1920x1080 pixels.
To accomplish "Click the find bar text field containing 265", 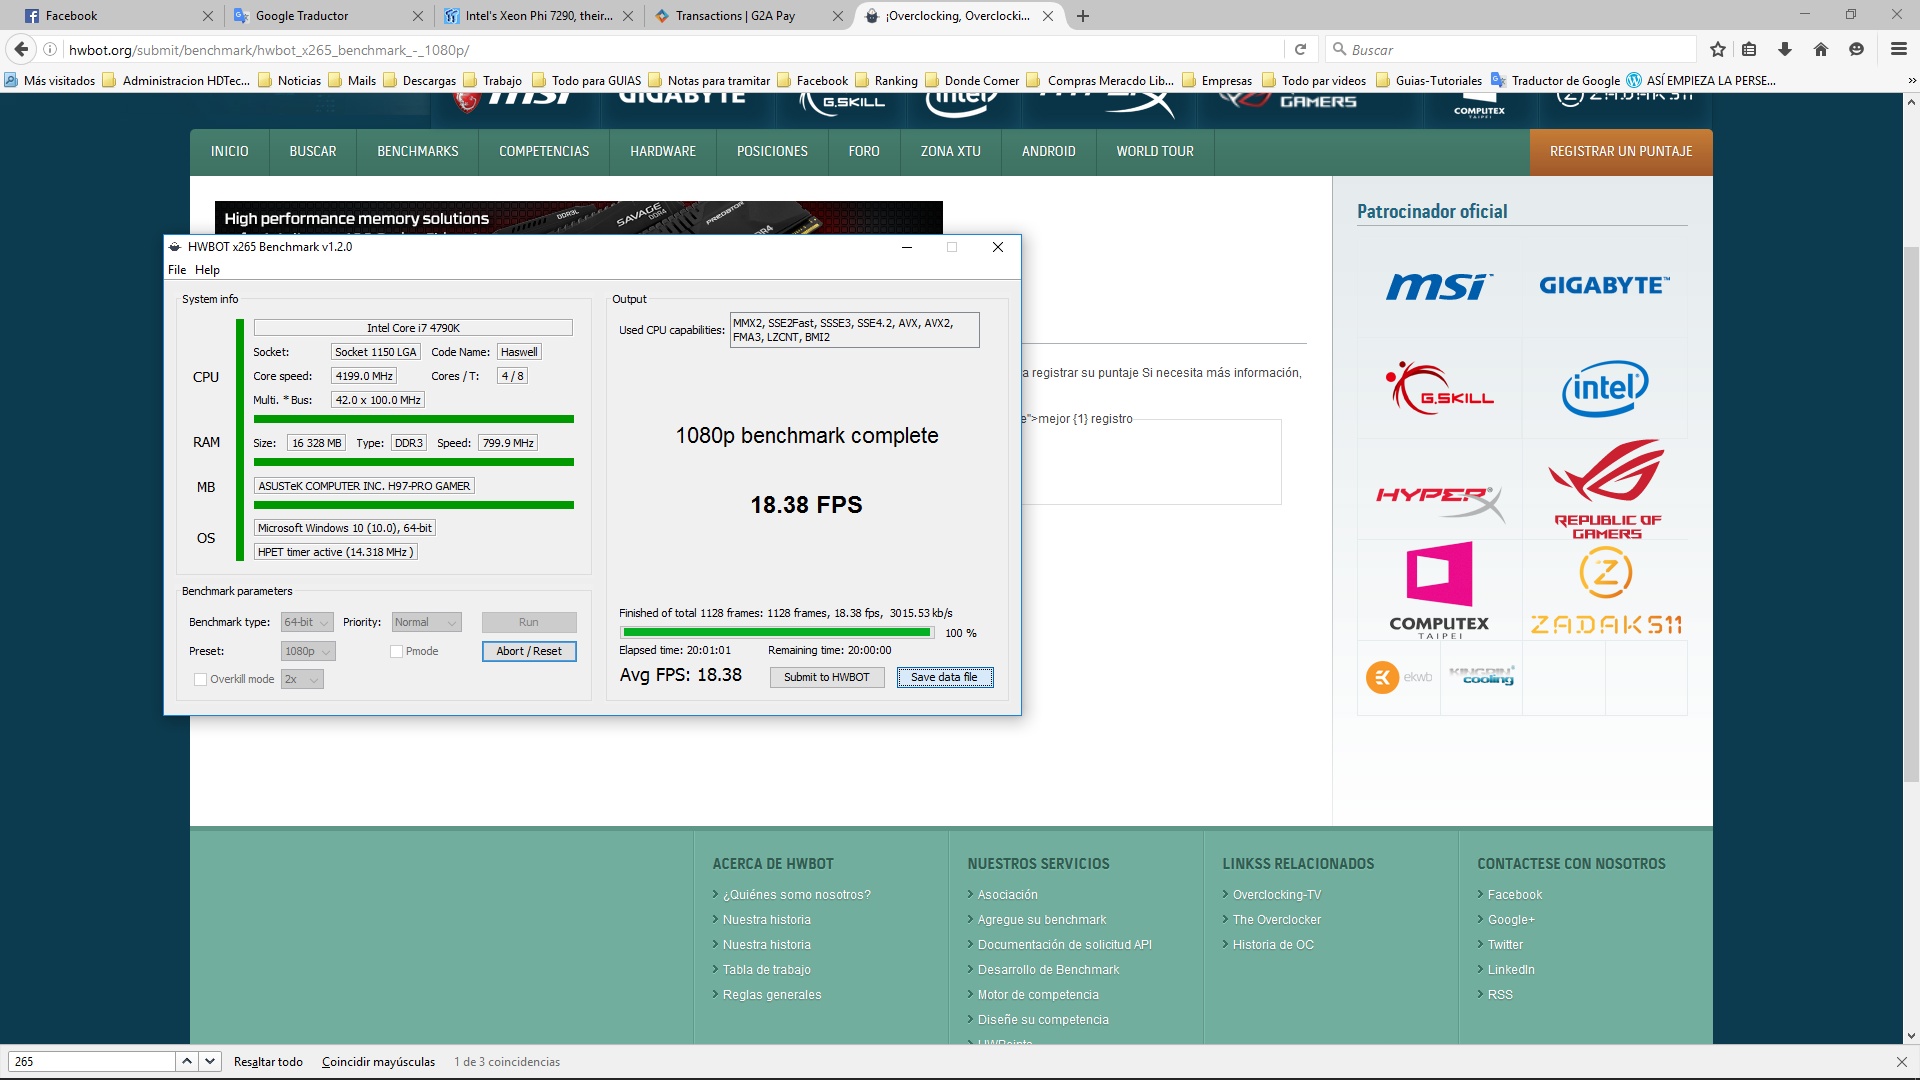I will pyautogui.click(x=92, y=1062).
